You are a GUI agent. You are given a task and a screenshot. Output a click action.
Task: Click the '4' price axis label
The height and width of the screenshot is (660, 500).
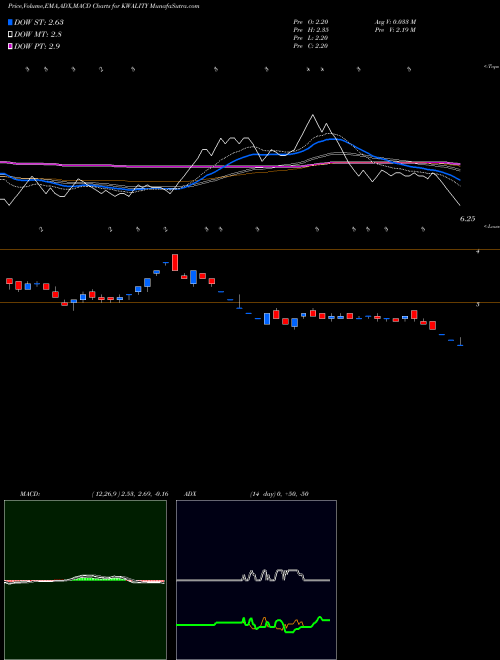point(477,251)
